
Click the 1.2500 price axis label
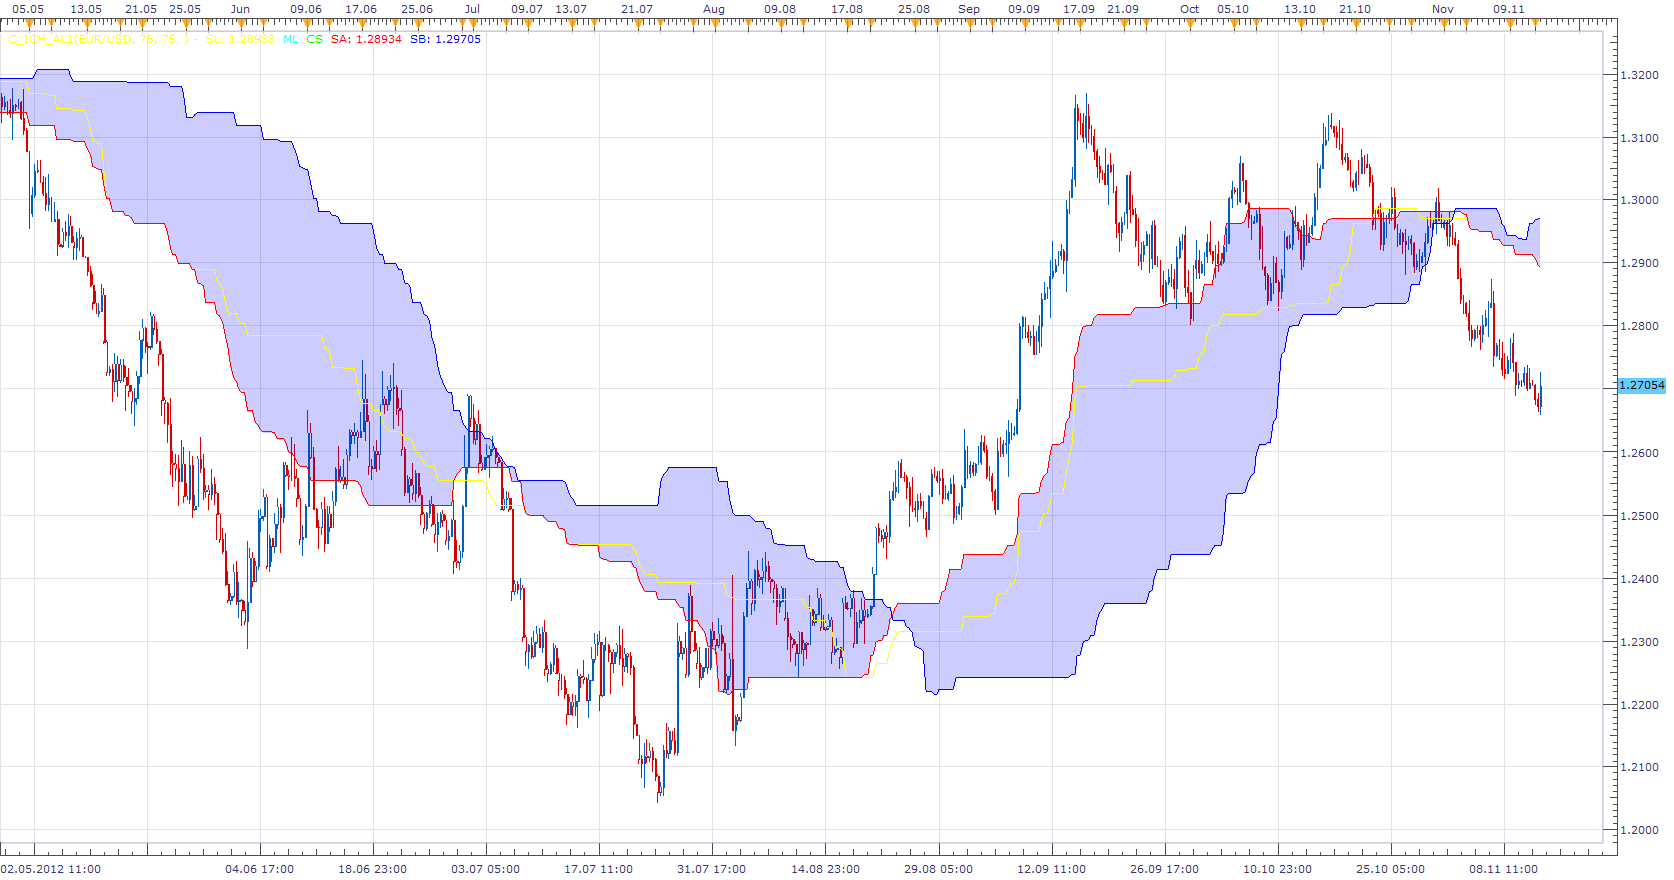tap(1639, 516)
